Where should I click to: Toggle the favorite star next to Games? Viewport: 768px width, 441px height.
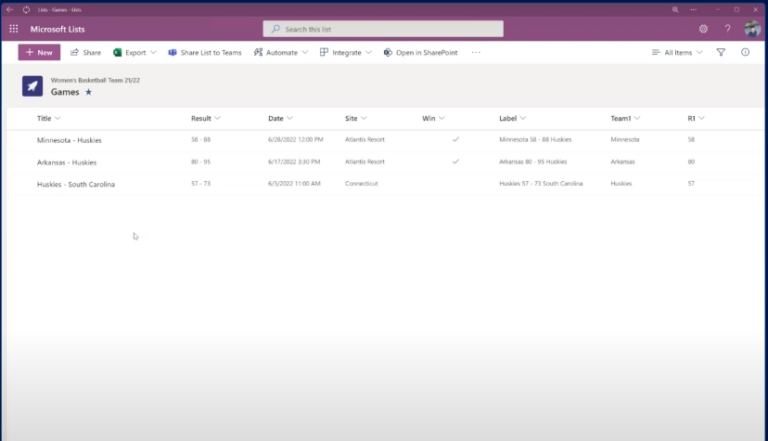[89, 92]
